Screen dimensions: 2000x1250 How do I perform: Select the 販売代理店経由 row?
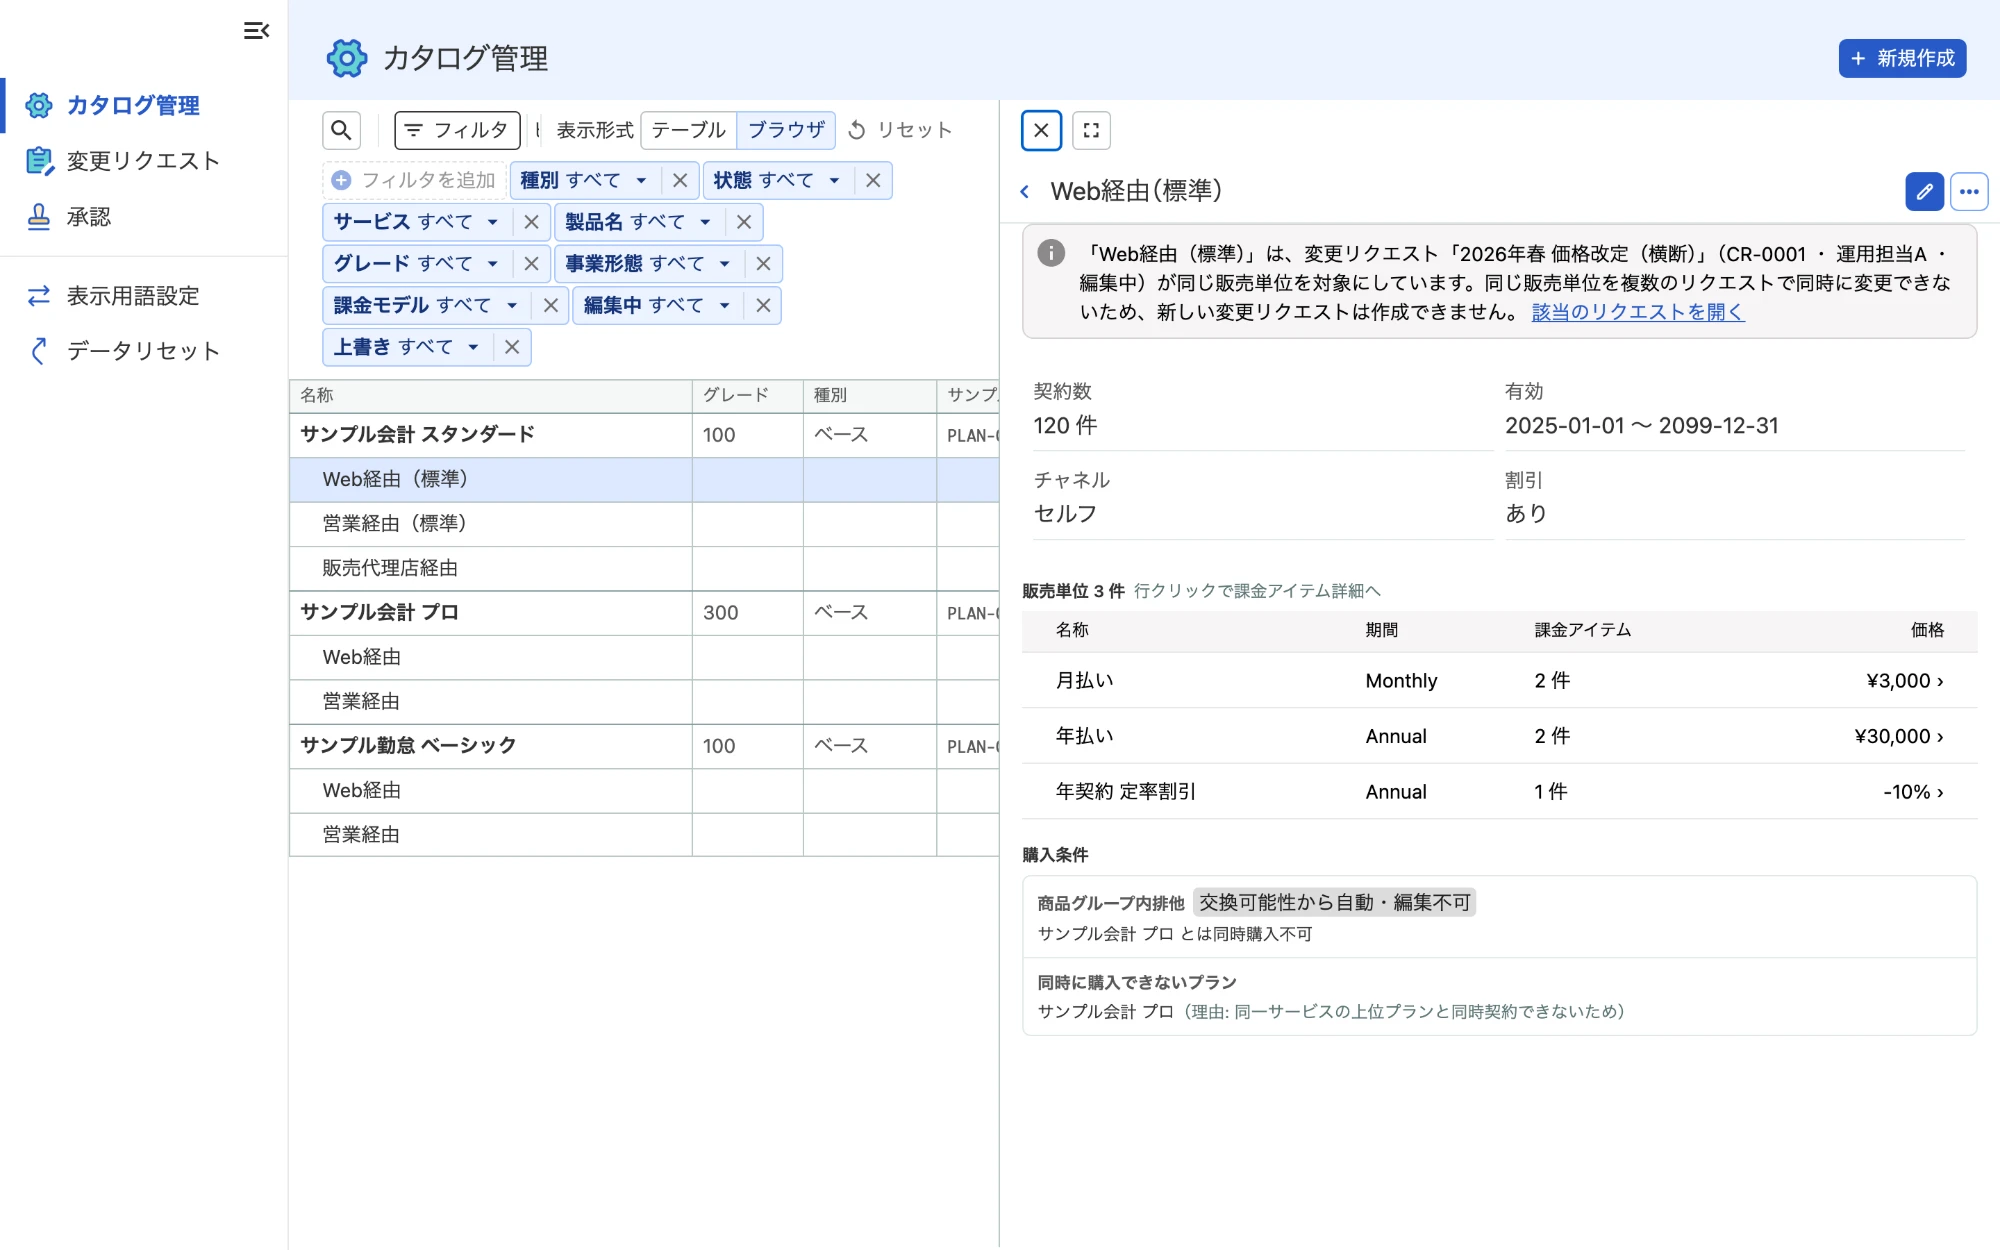[644, 568]
